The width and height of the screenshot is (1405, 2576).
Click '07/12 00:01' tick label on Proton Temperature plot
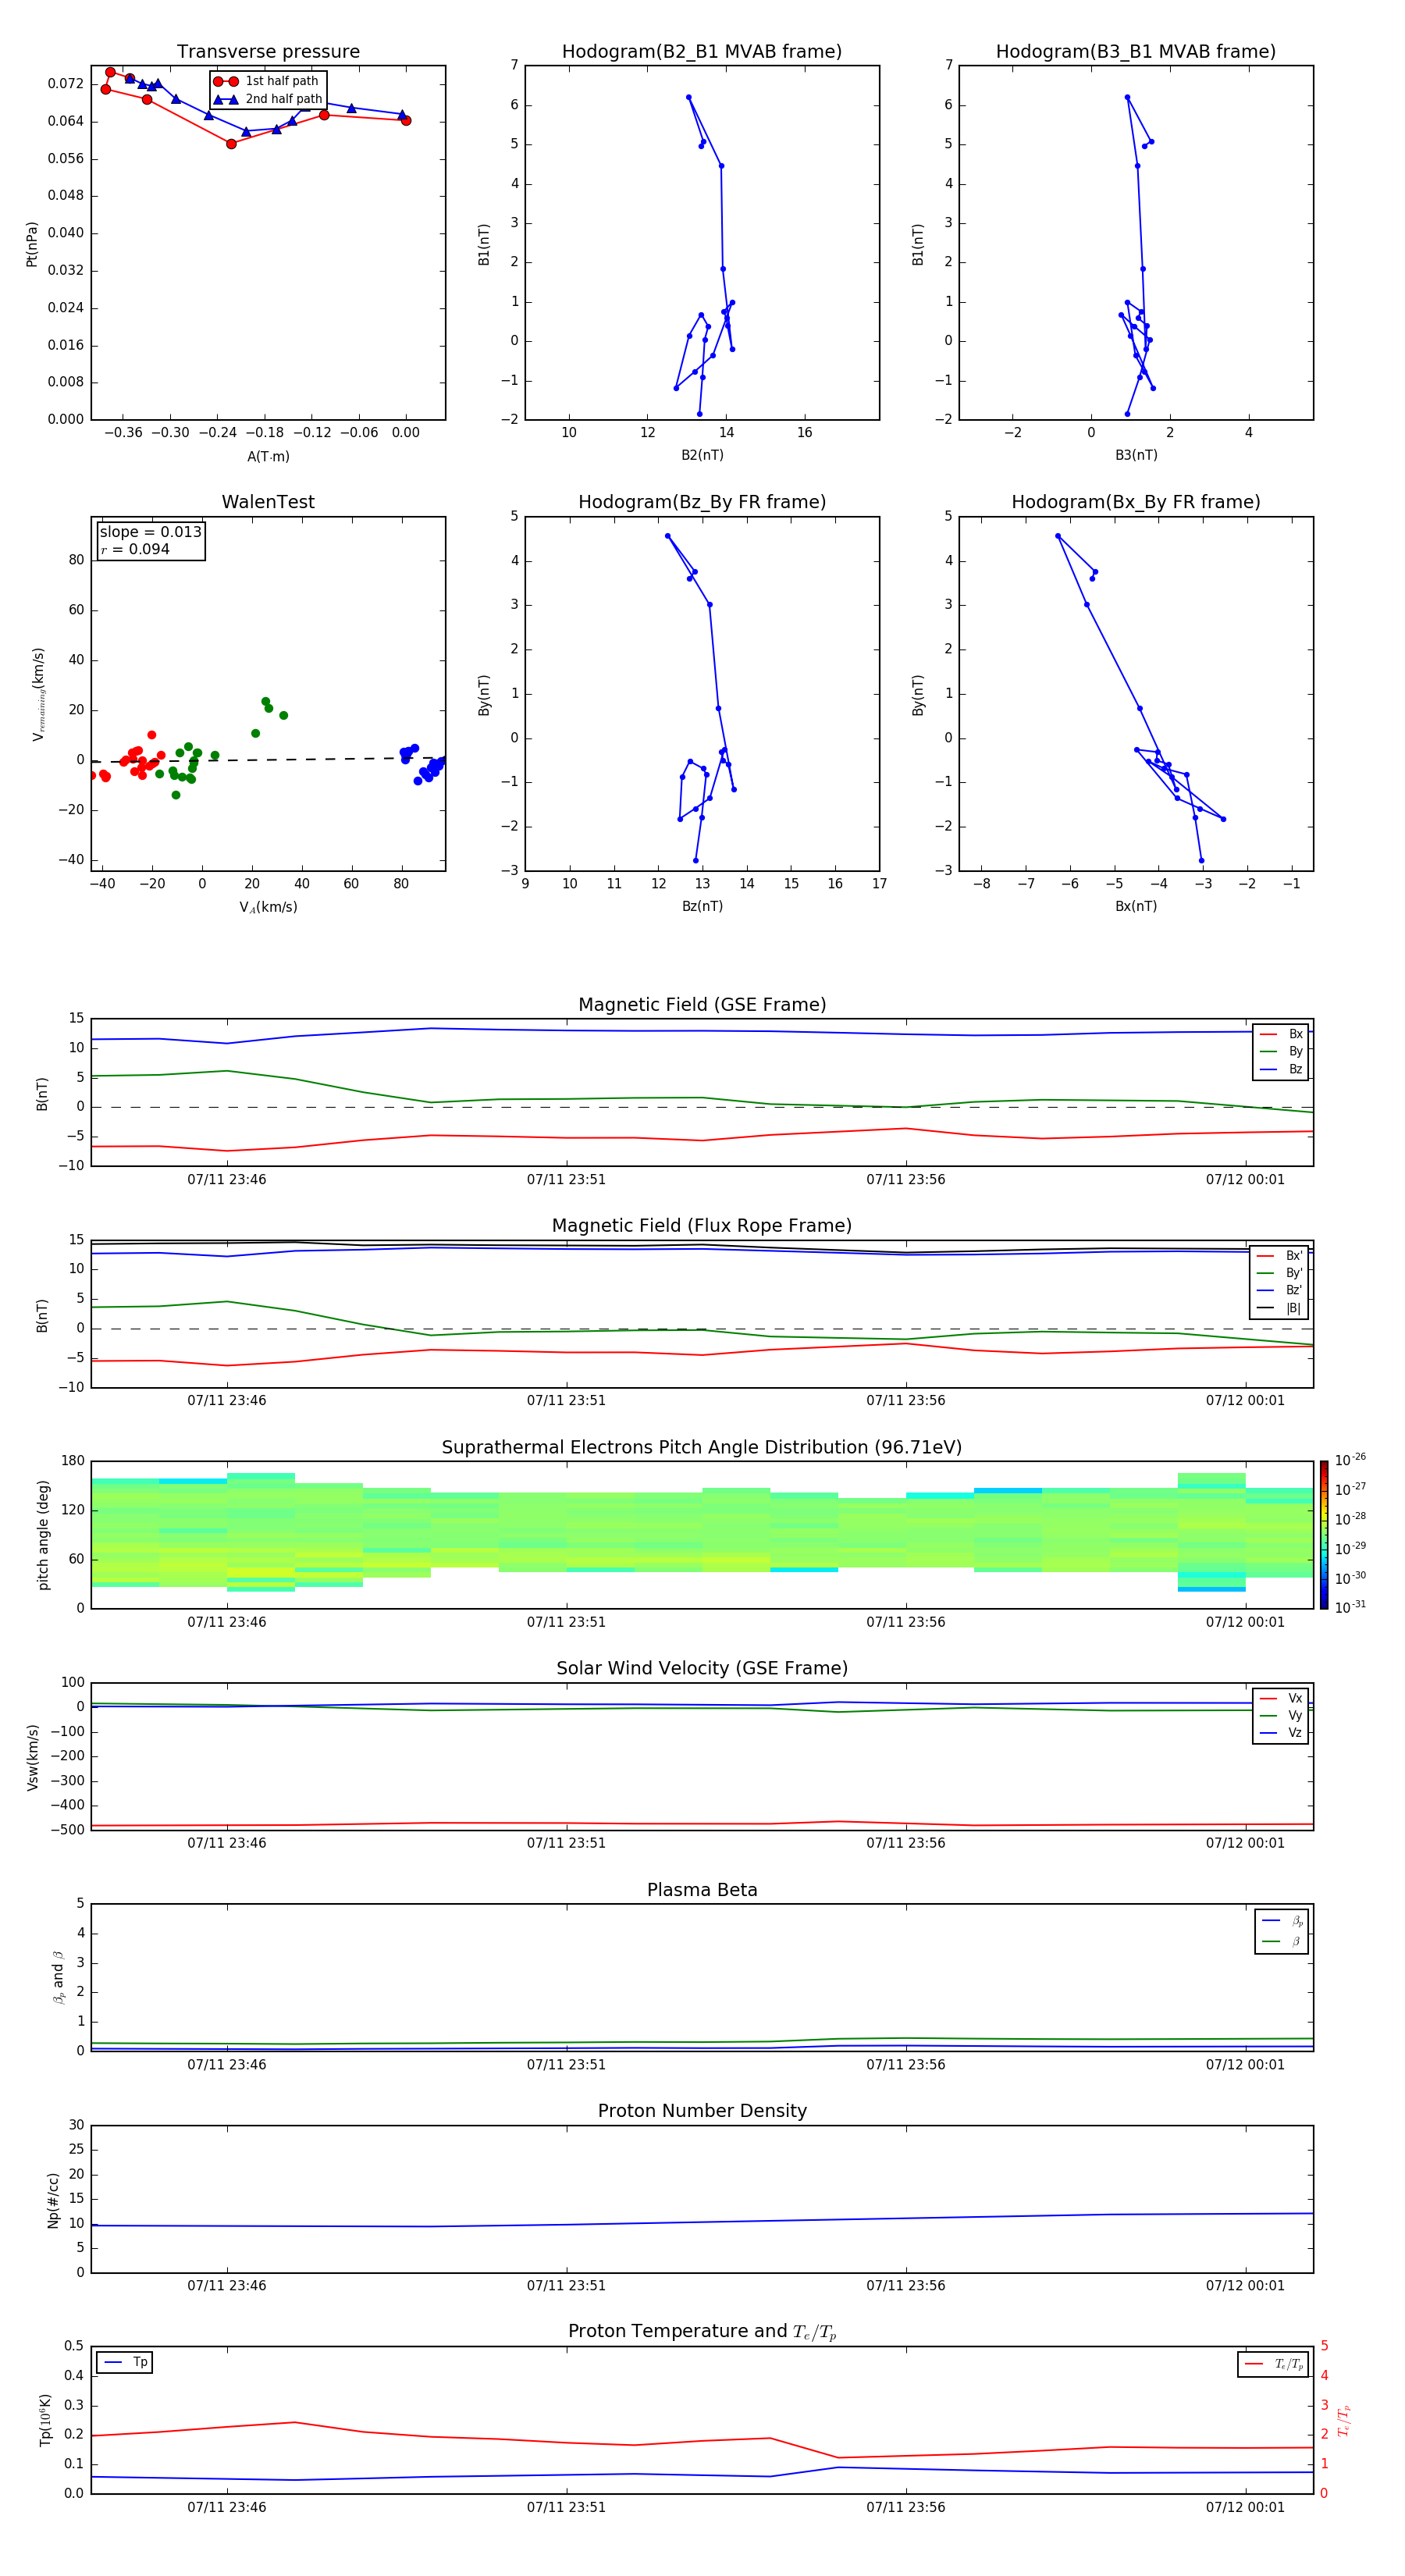coord(1245,2507)
